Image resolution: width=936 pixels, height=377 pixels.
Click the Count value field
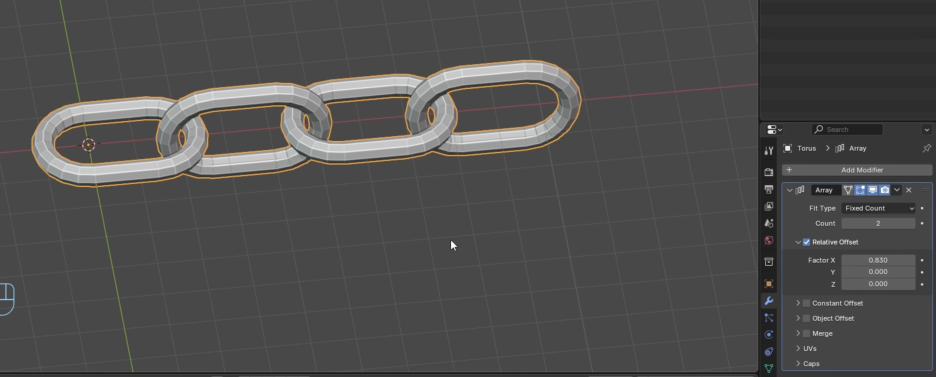coord(878,223)
